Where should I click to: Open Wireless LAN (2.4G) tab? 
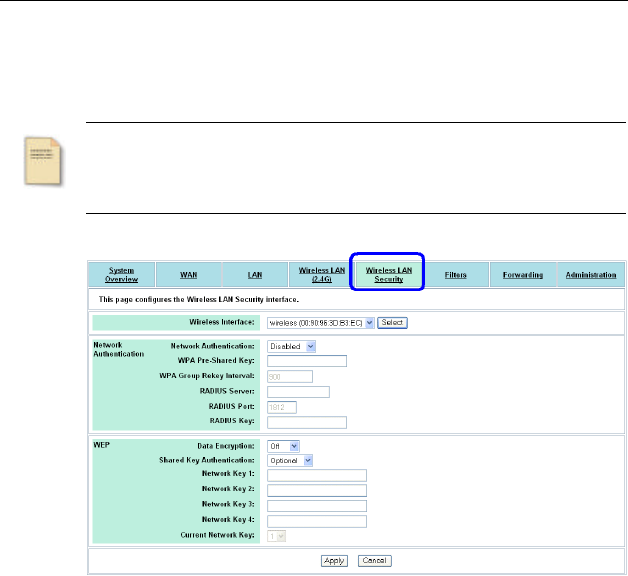320,274
